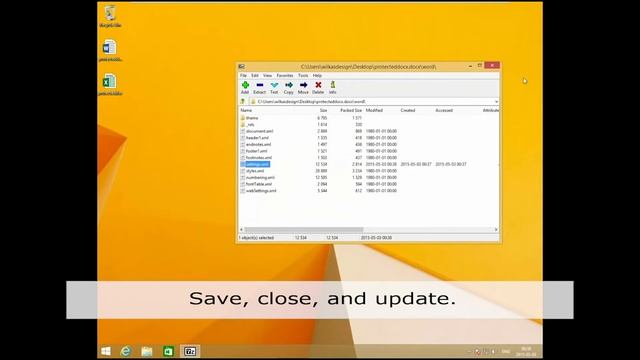Click the Info toolbar button
Screen dimensions: 640x360
tap(333, 87)
